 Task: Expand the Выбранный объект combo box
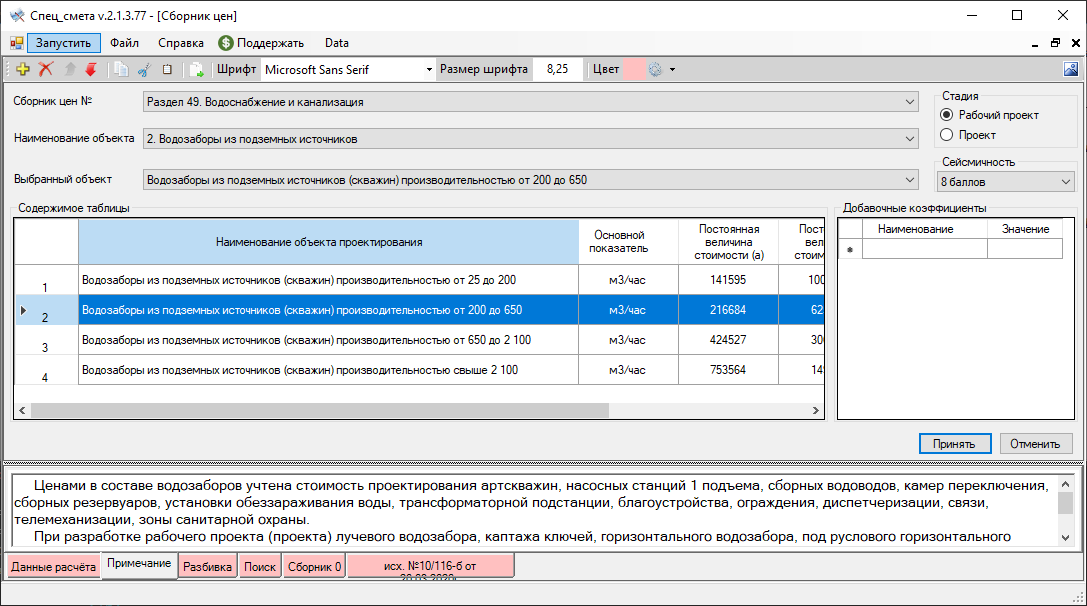coord(910,180)
